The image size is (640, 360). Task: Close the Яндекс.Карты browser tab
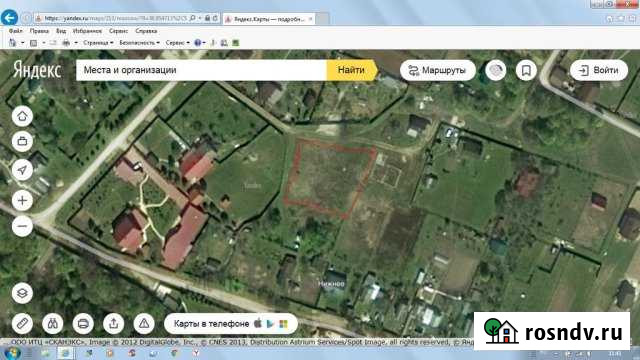pos(311,19)
